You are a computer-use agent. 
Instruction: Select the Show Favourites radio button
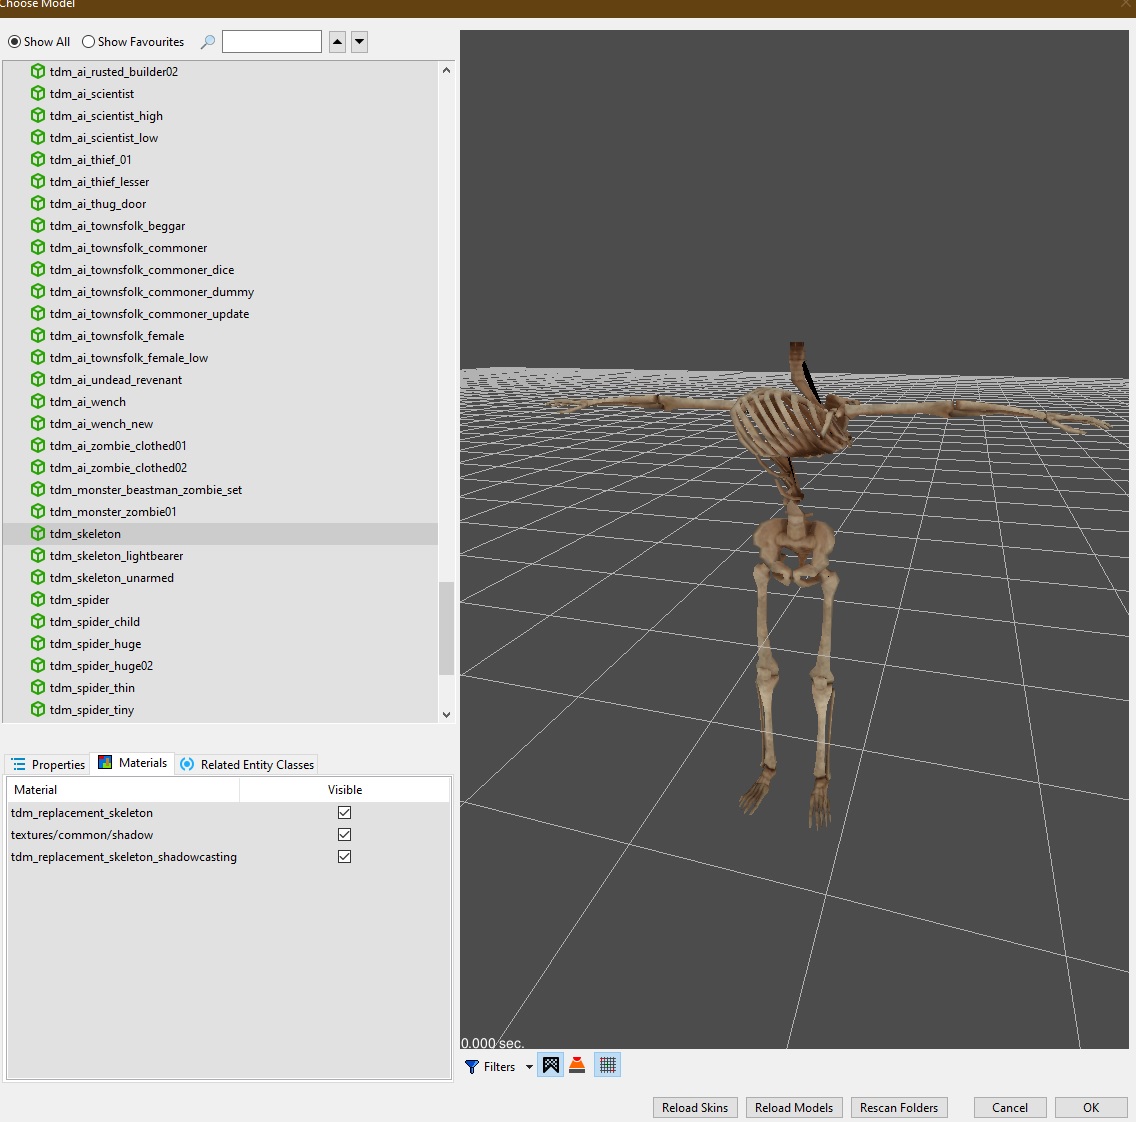88,42
